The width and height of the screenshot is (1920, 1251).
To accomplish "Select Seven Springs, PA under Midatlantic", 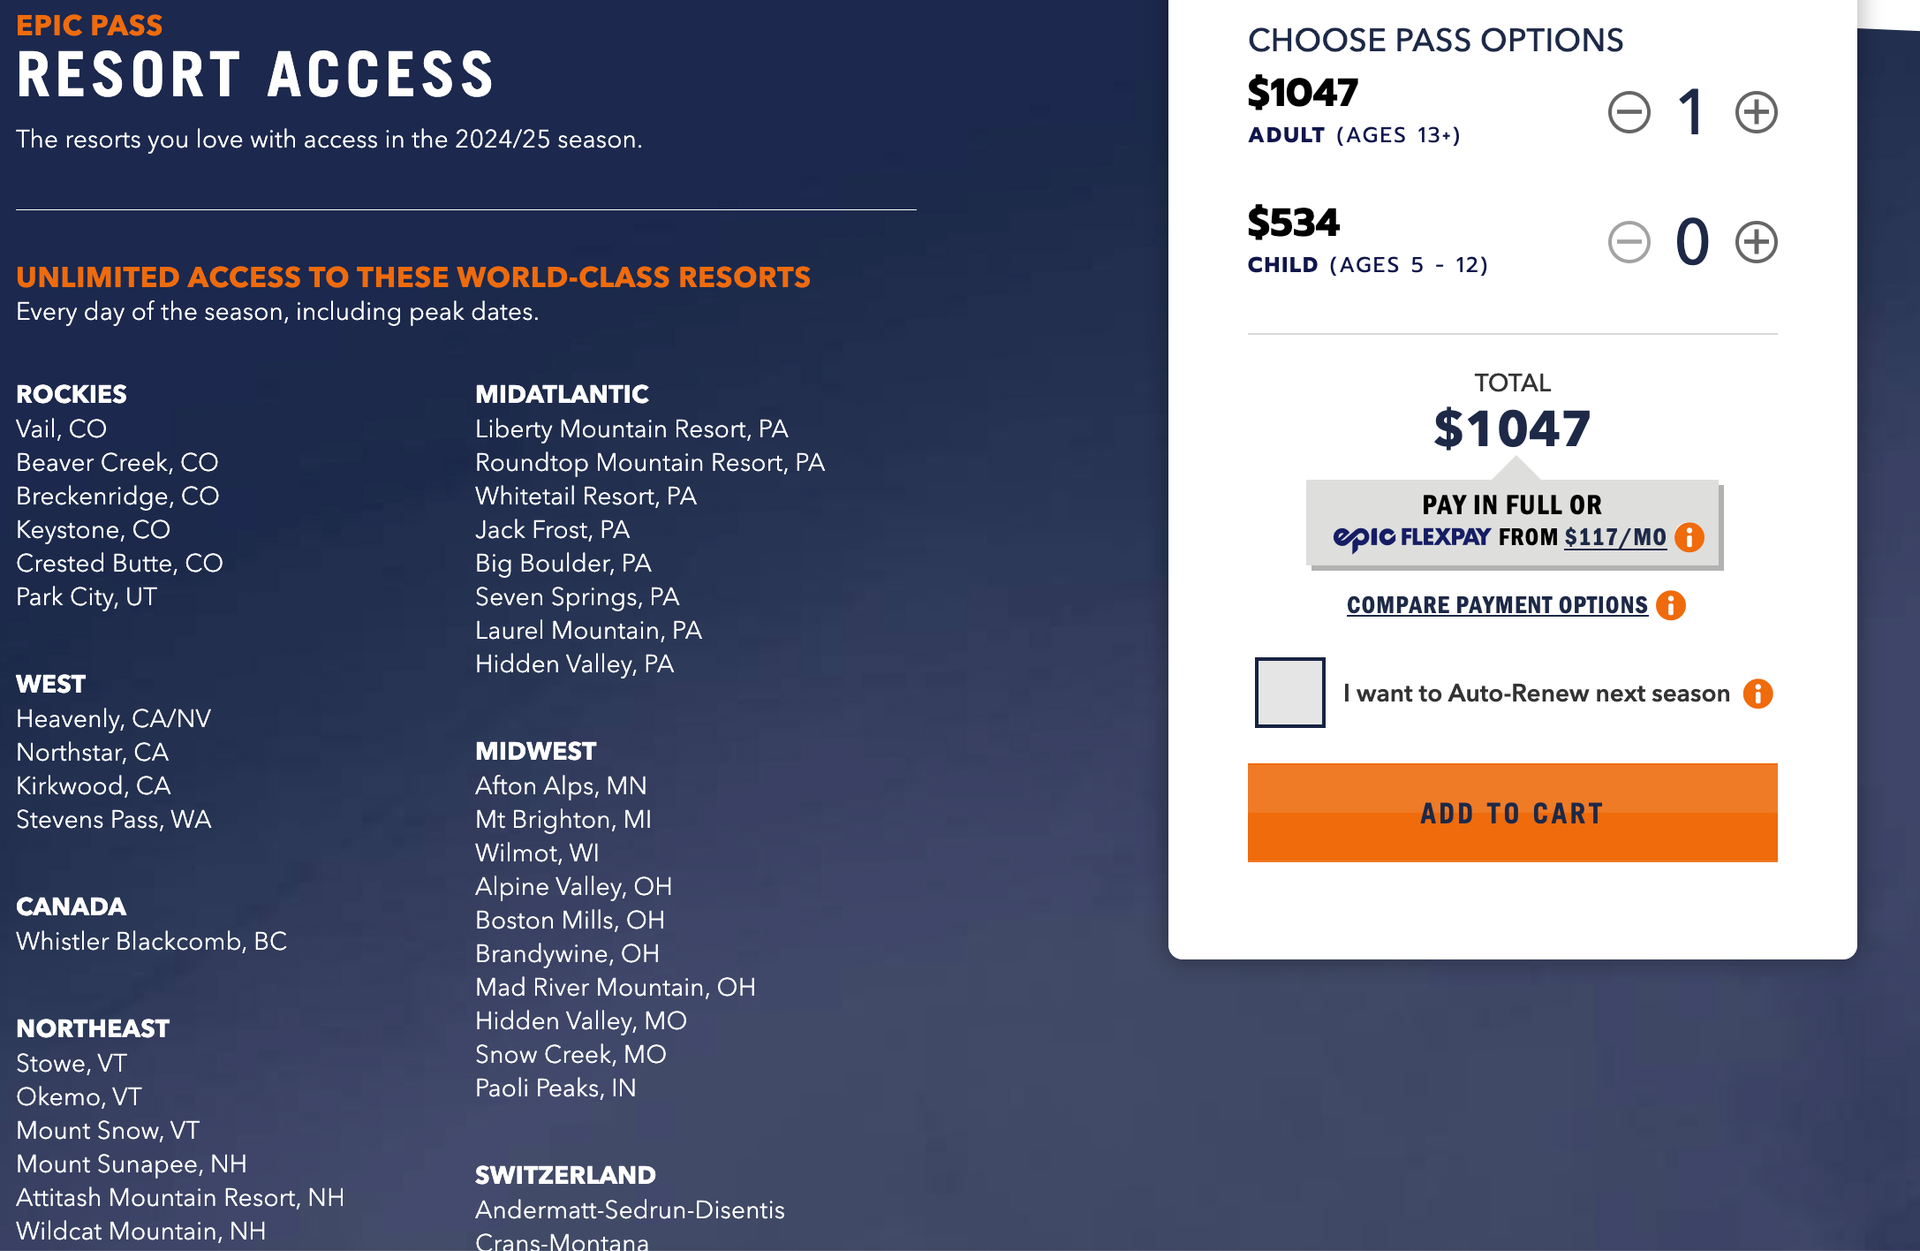I will (x=576, y=596).
